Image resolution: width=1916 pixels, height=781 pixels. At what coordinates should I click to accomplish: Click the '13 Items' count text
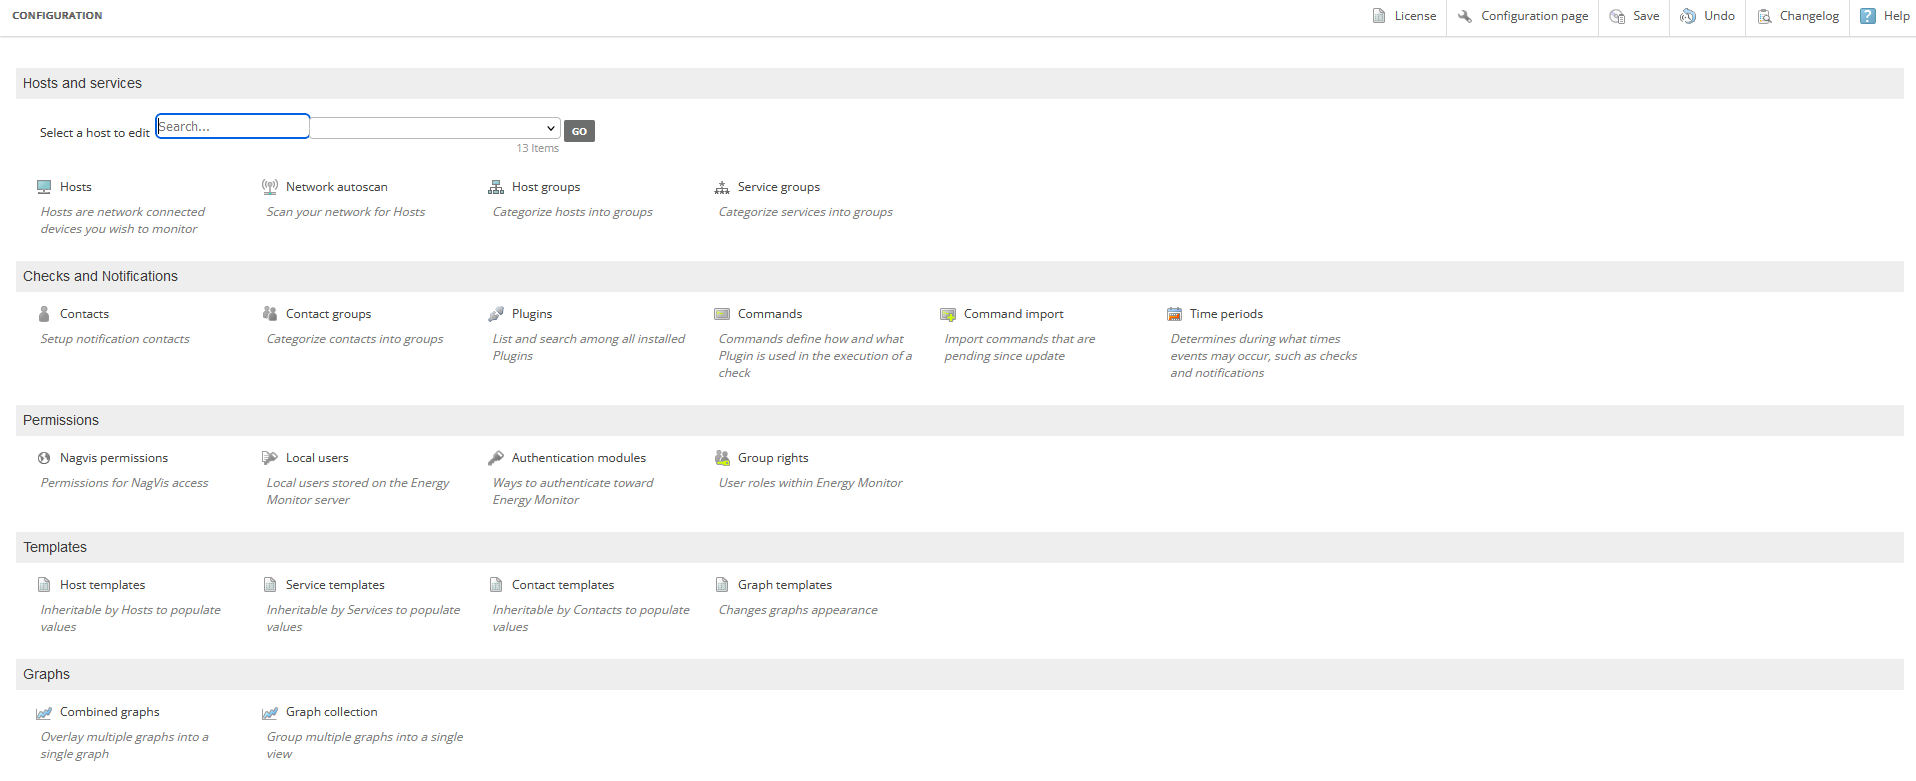(538, 148)
